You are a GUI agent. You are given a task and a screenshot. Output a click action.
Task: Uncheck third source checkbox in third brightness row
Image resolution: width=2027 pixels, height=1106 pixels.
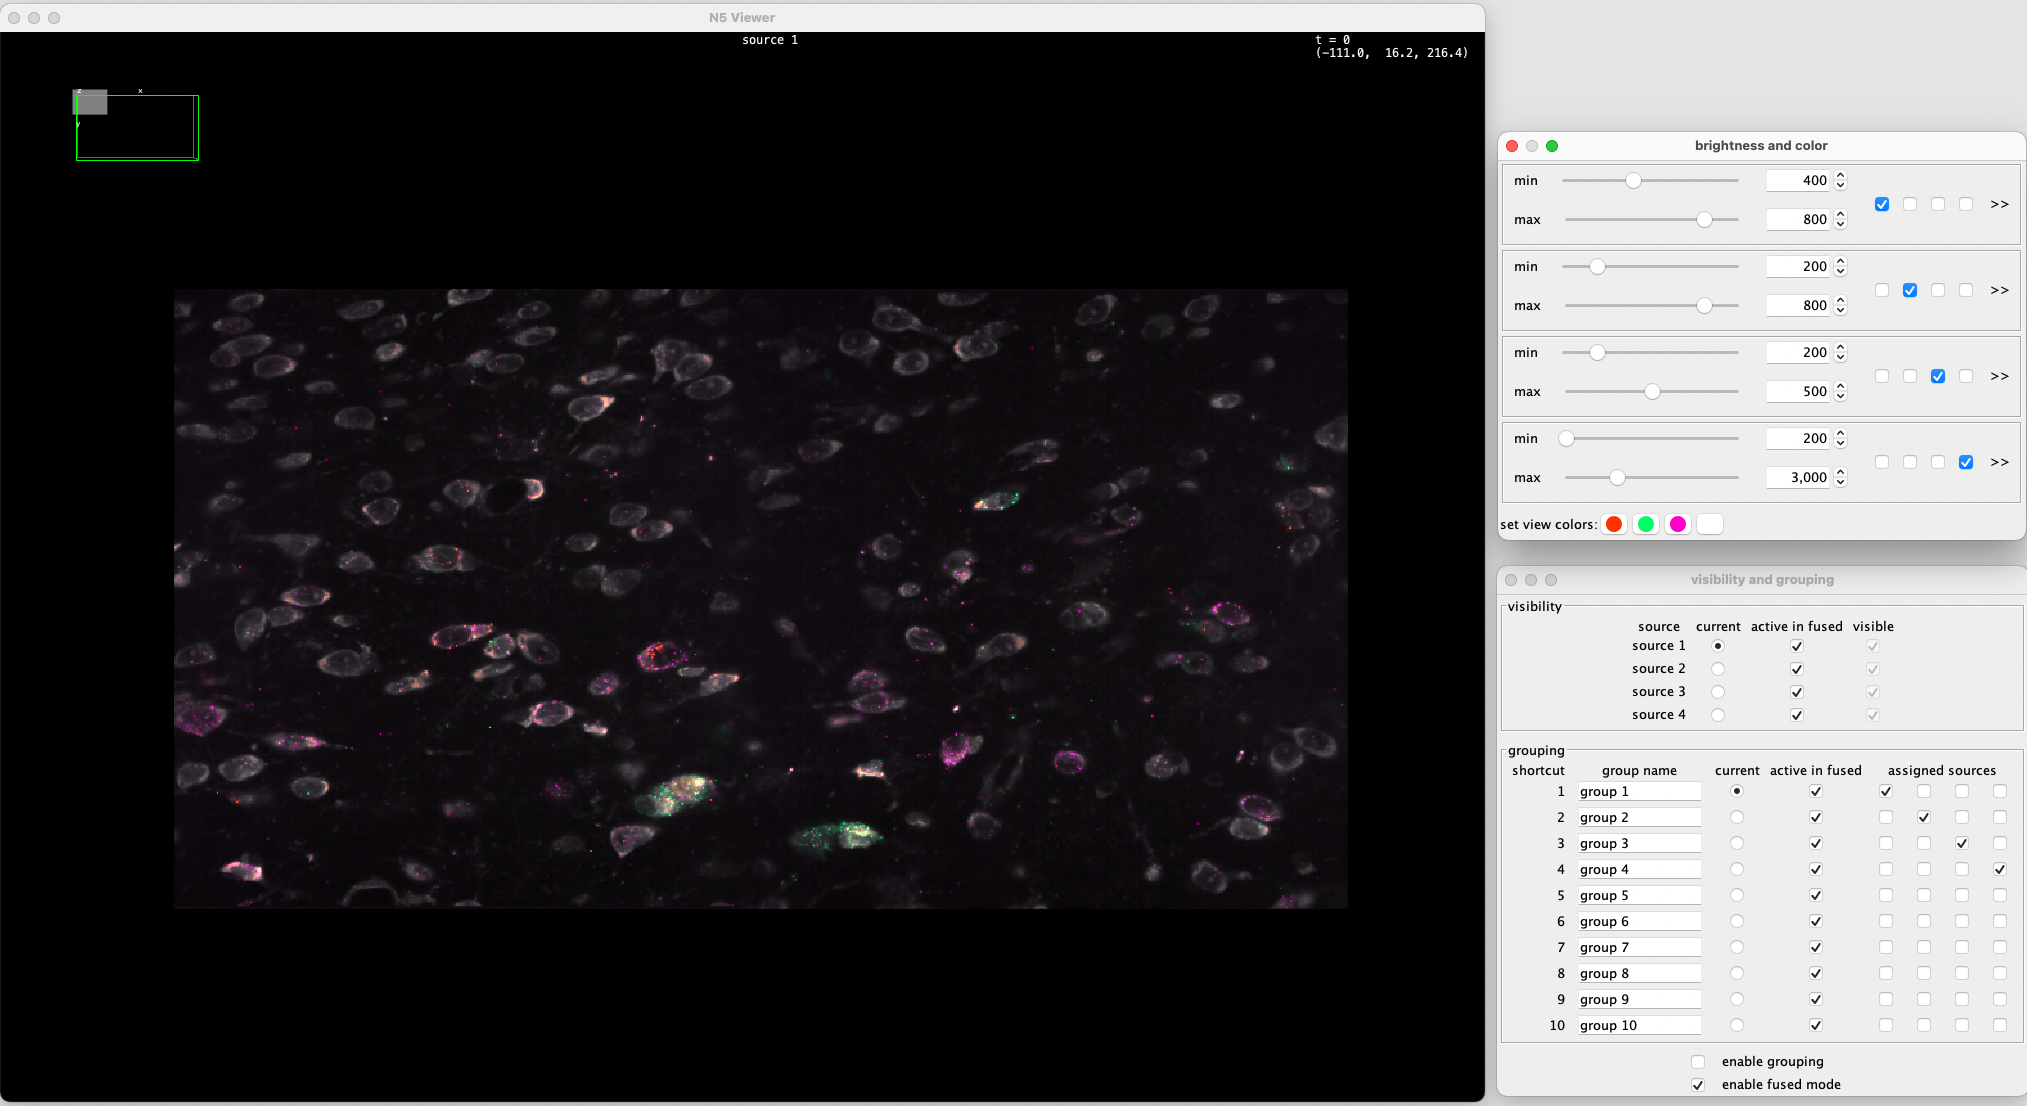pyautogui.click(x=1938, y=376)
